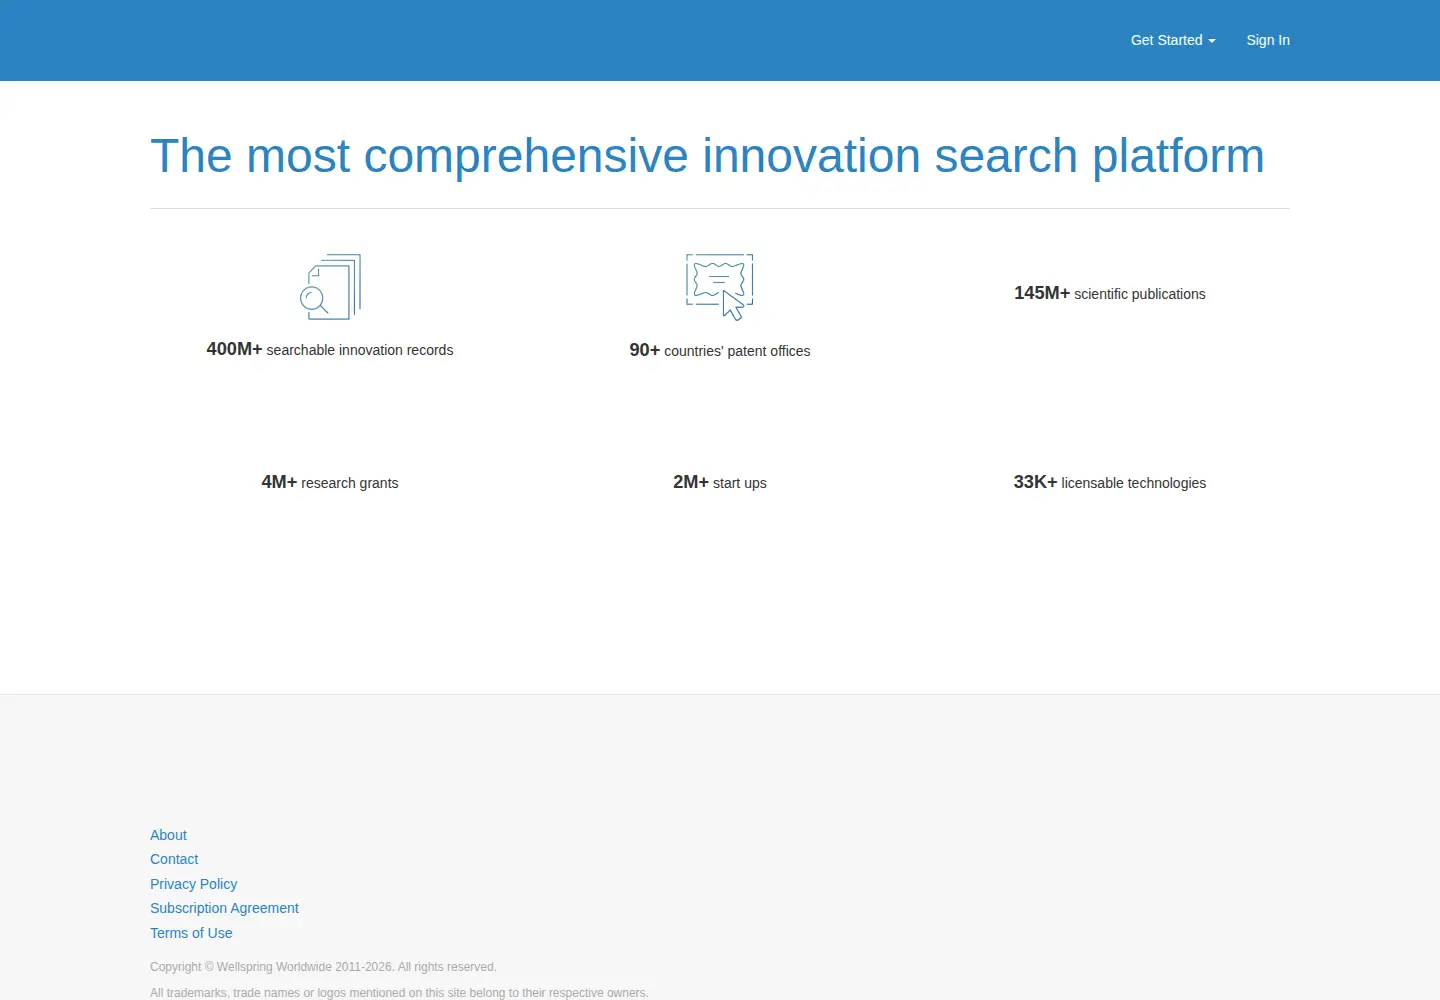This screenshot has height=1000, width=1440.
Task: Click the 4M+ research grants text
Action: coord(330,482)
